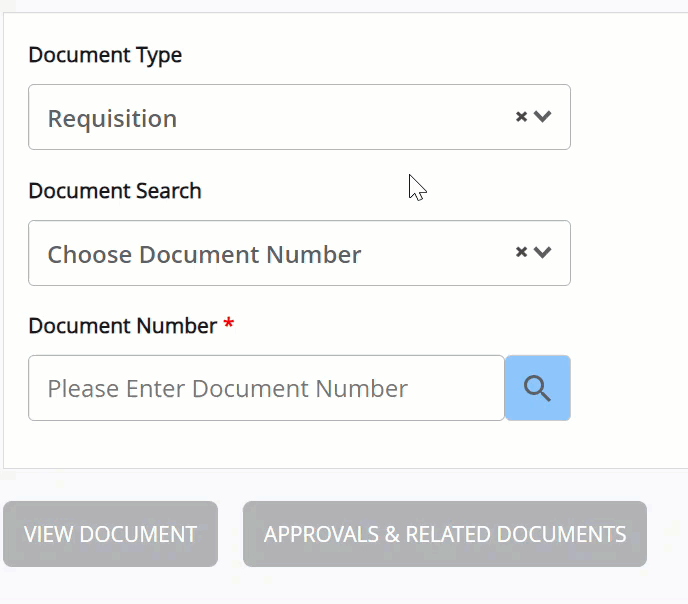Clear the Document Type selection with the ×

pos(521,117)
